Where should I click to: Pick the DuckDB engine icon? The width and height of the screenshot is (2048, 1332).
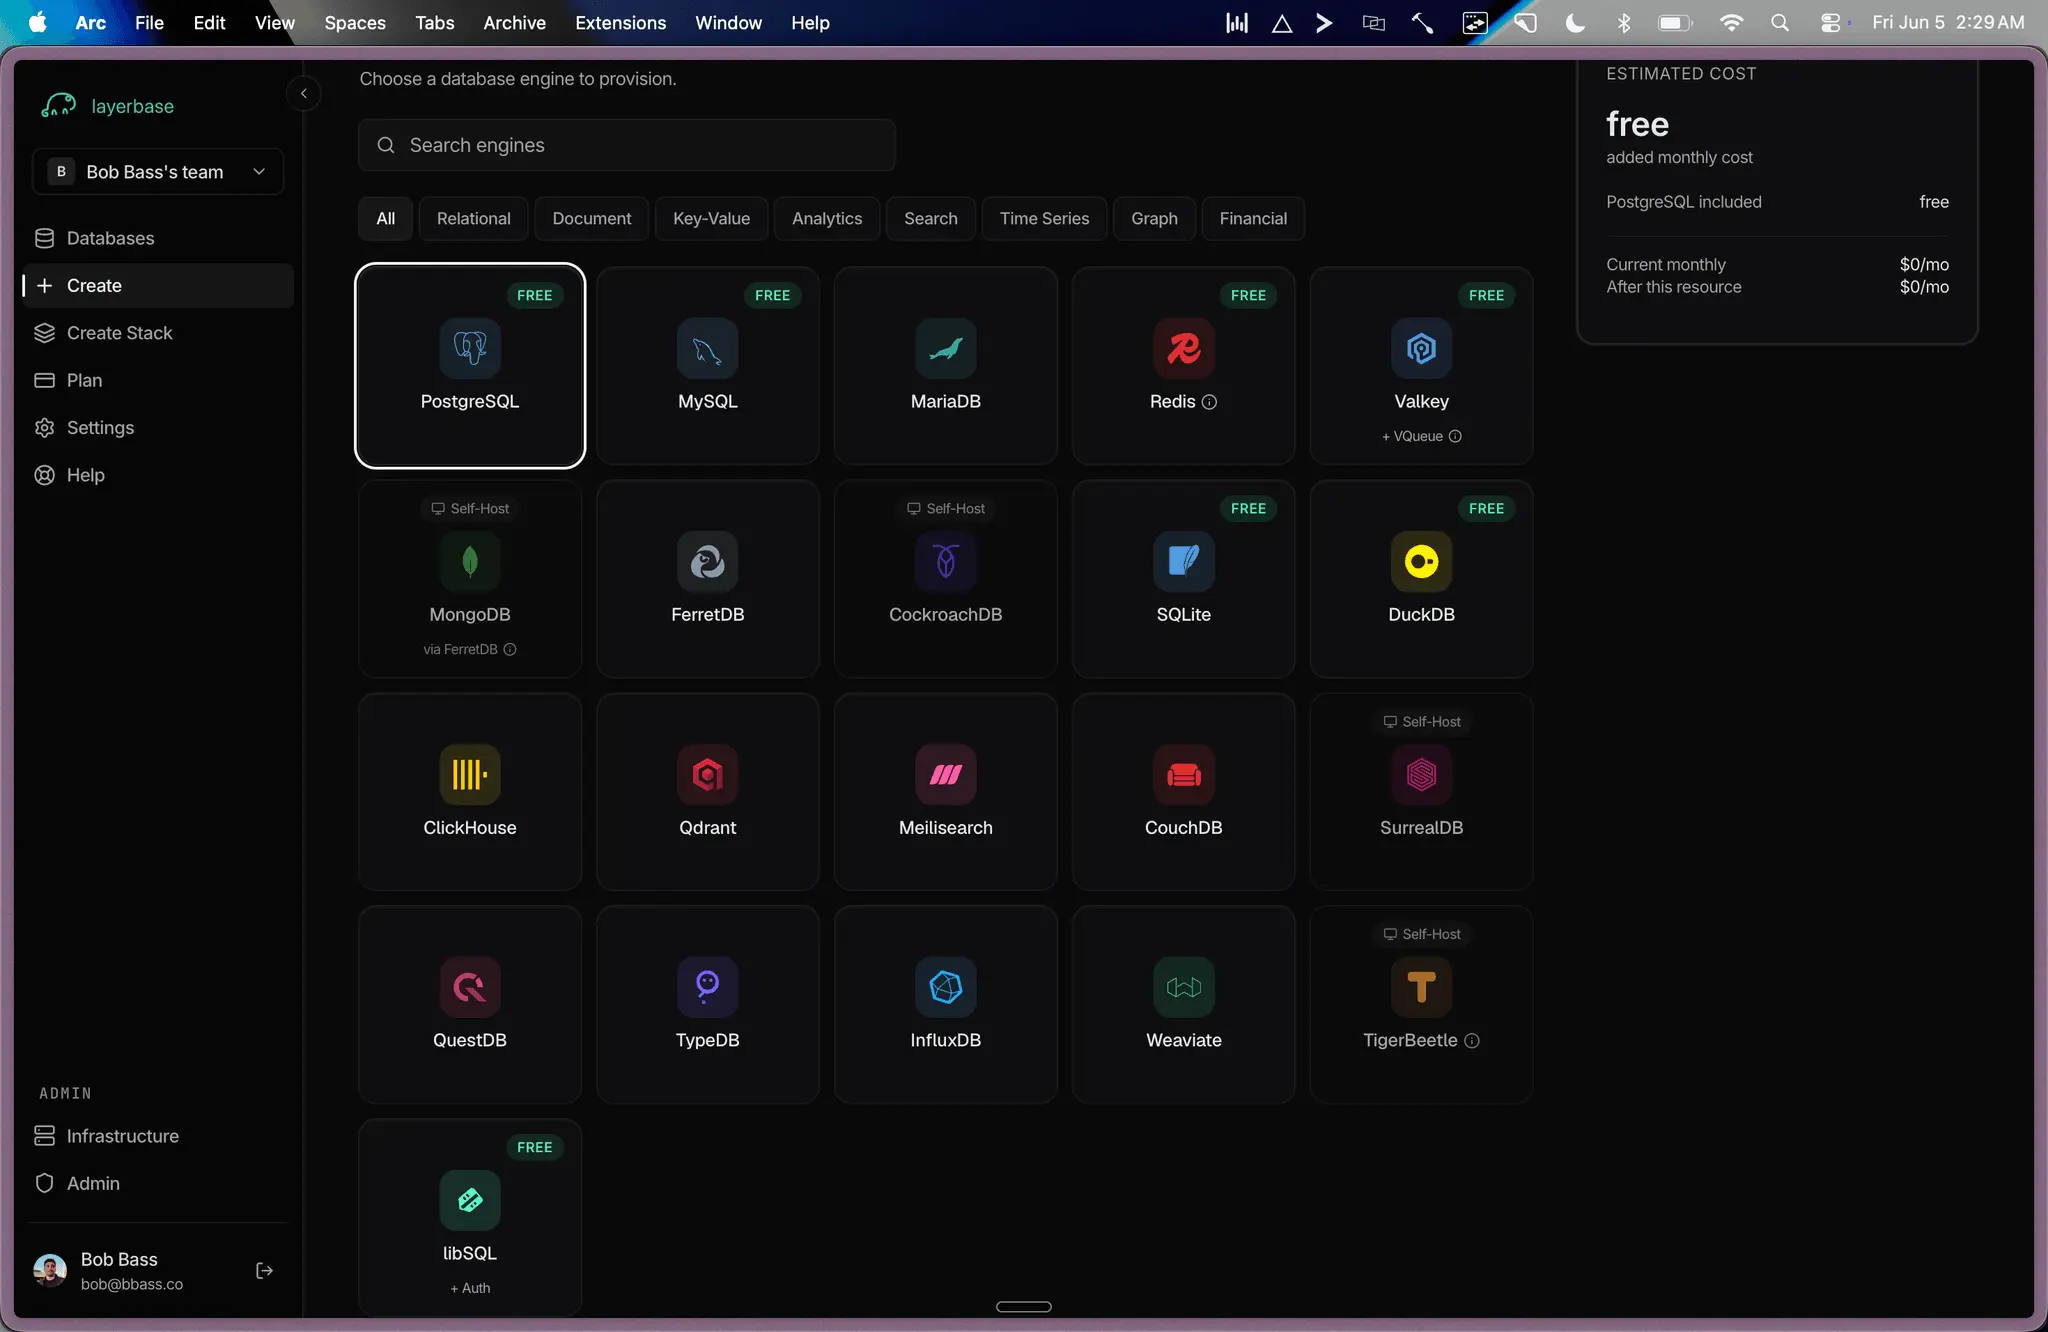point(1422,561)
